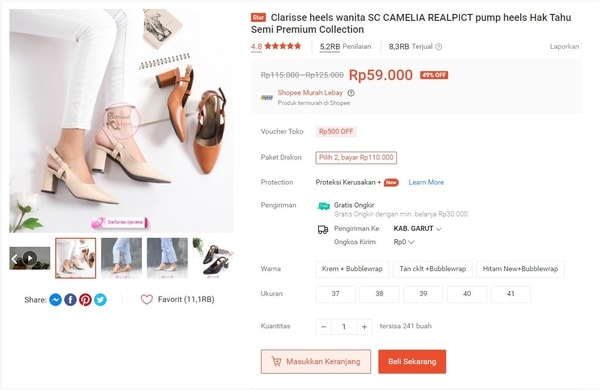Select Tan cklt +Bubblewrap color option
600x390 pixels.
[x=432, y=269]
